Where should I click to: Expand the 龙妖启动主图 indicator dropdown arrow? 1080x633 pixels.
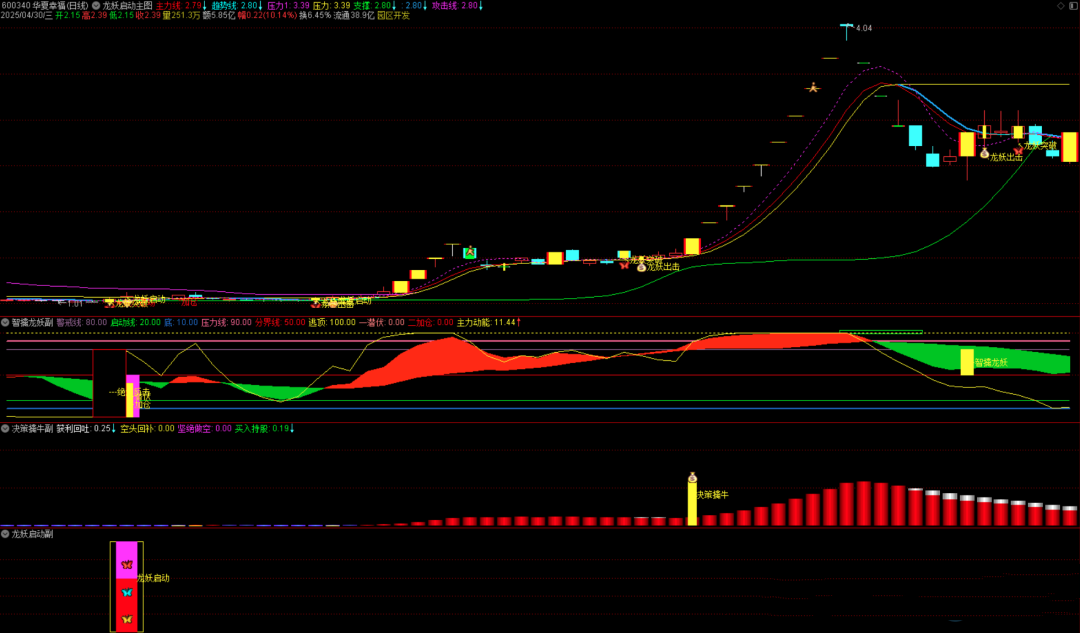click(96, 5)
